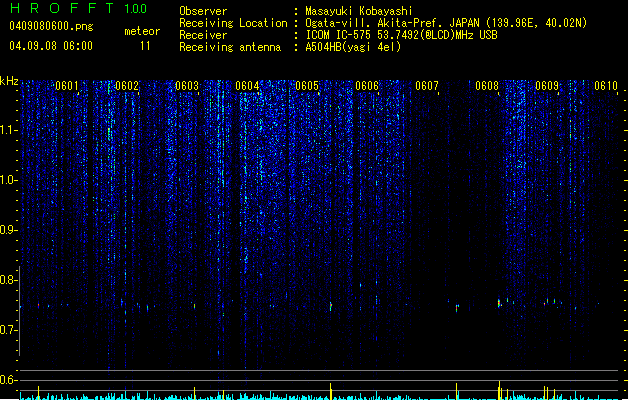Click the Receiver label
This screenshot has width=629, height=400.
pos(203,35)
